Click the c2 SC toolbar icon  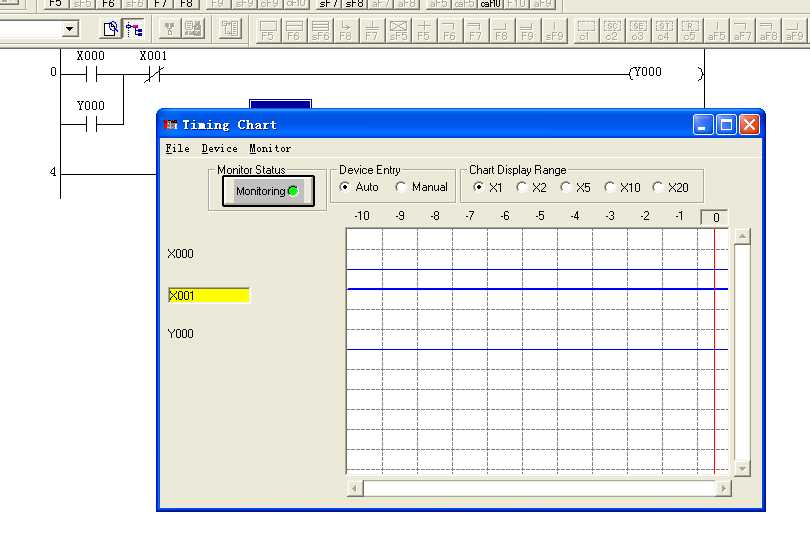tap(612, 30)
